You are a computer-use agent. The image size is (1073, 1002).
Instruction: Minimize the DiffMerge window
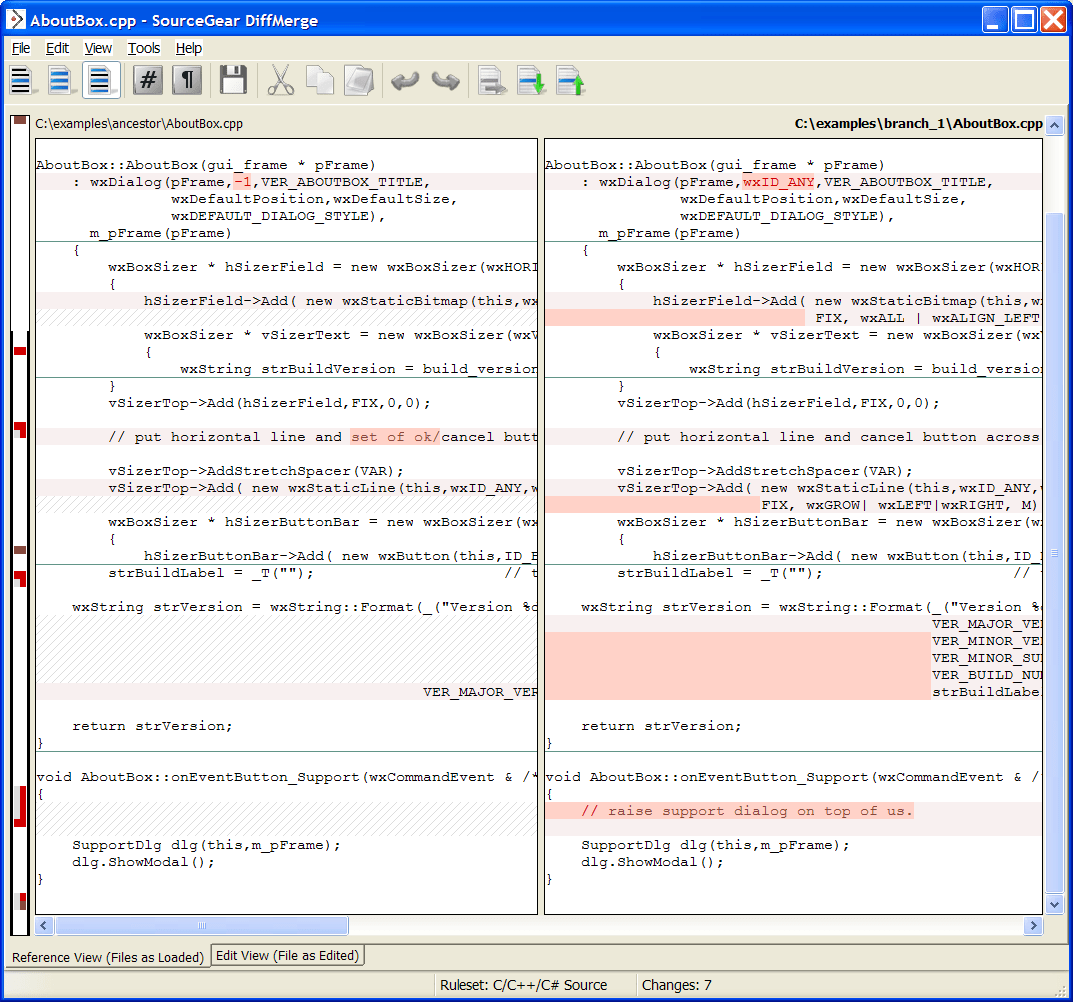[x=995, y=20]
